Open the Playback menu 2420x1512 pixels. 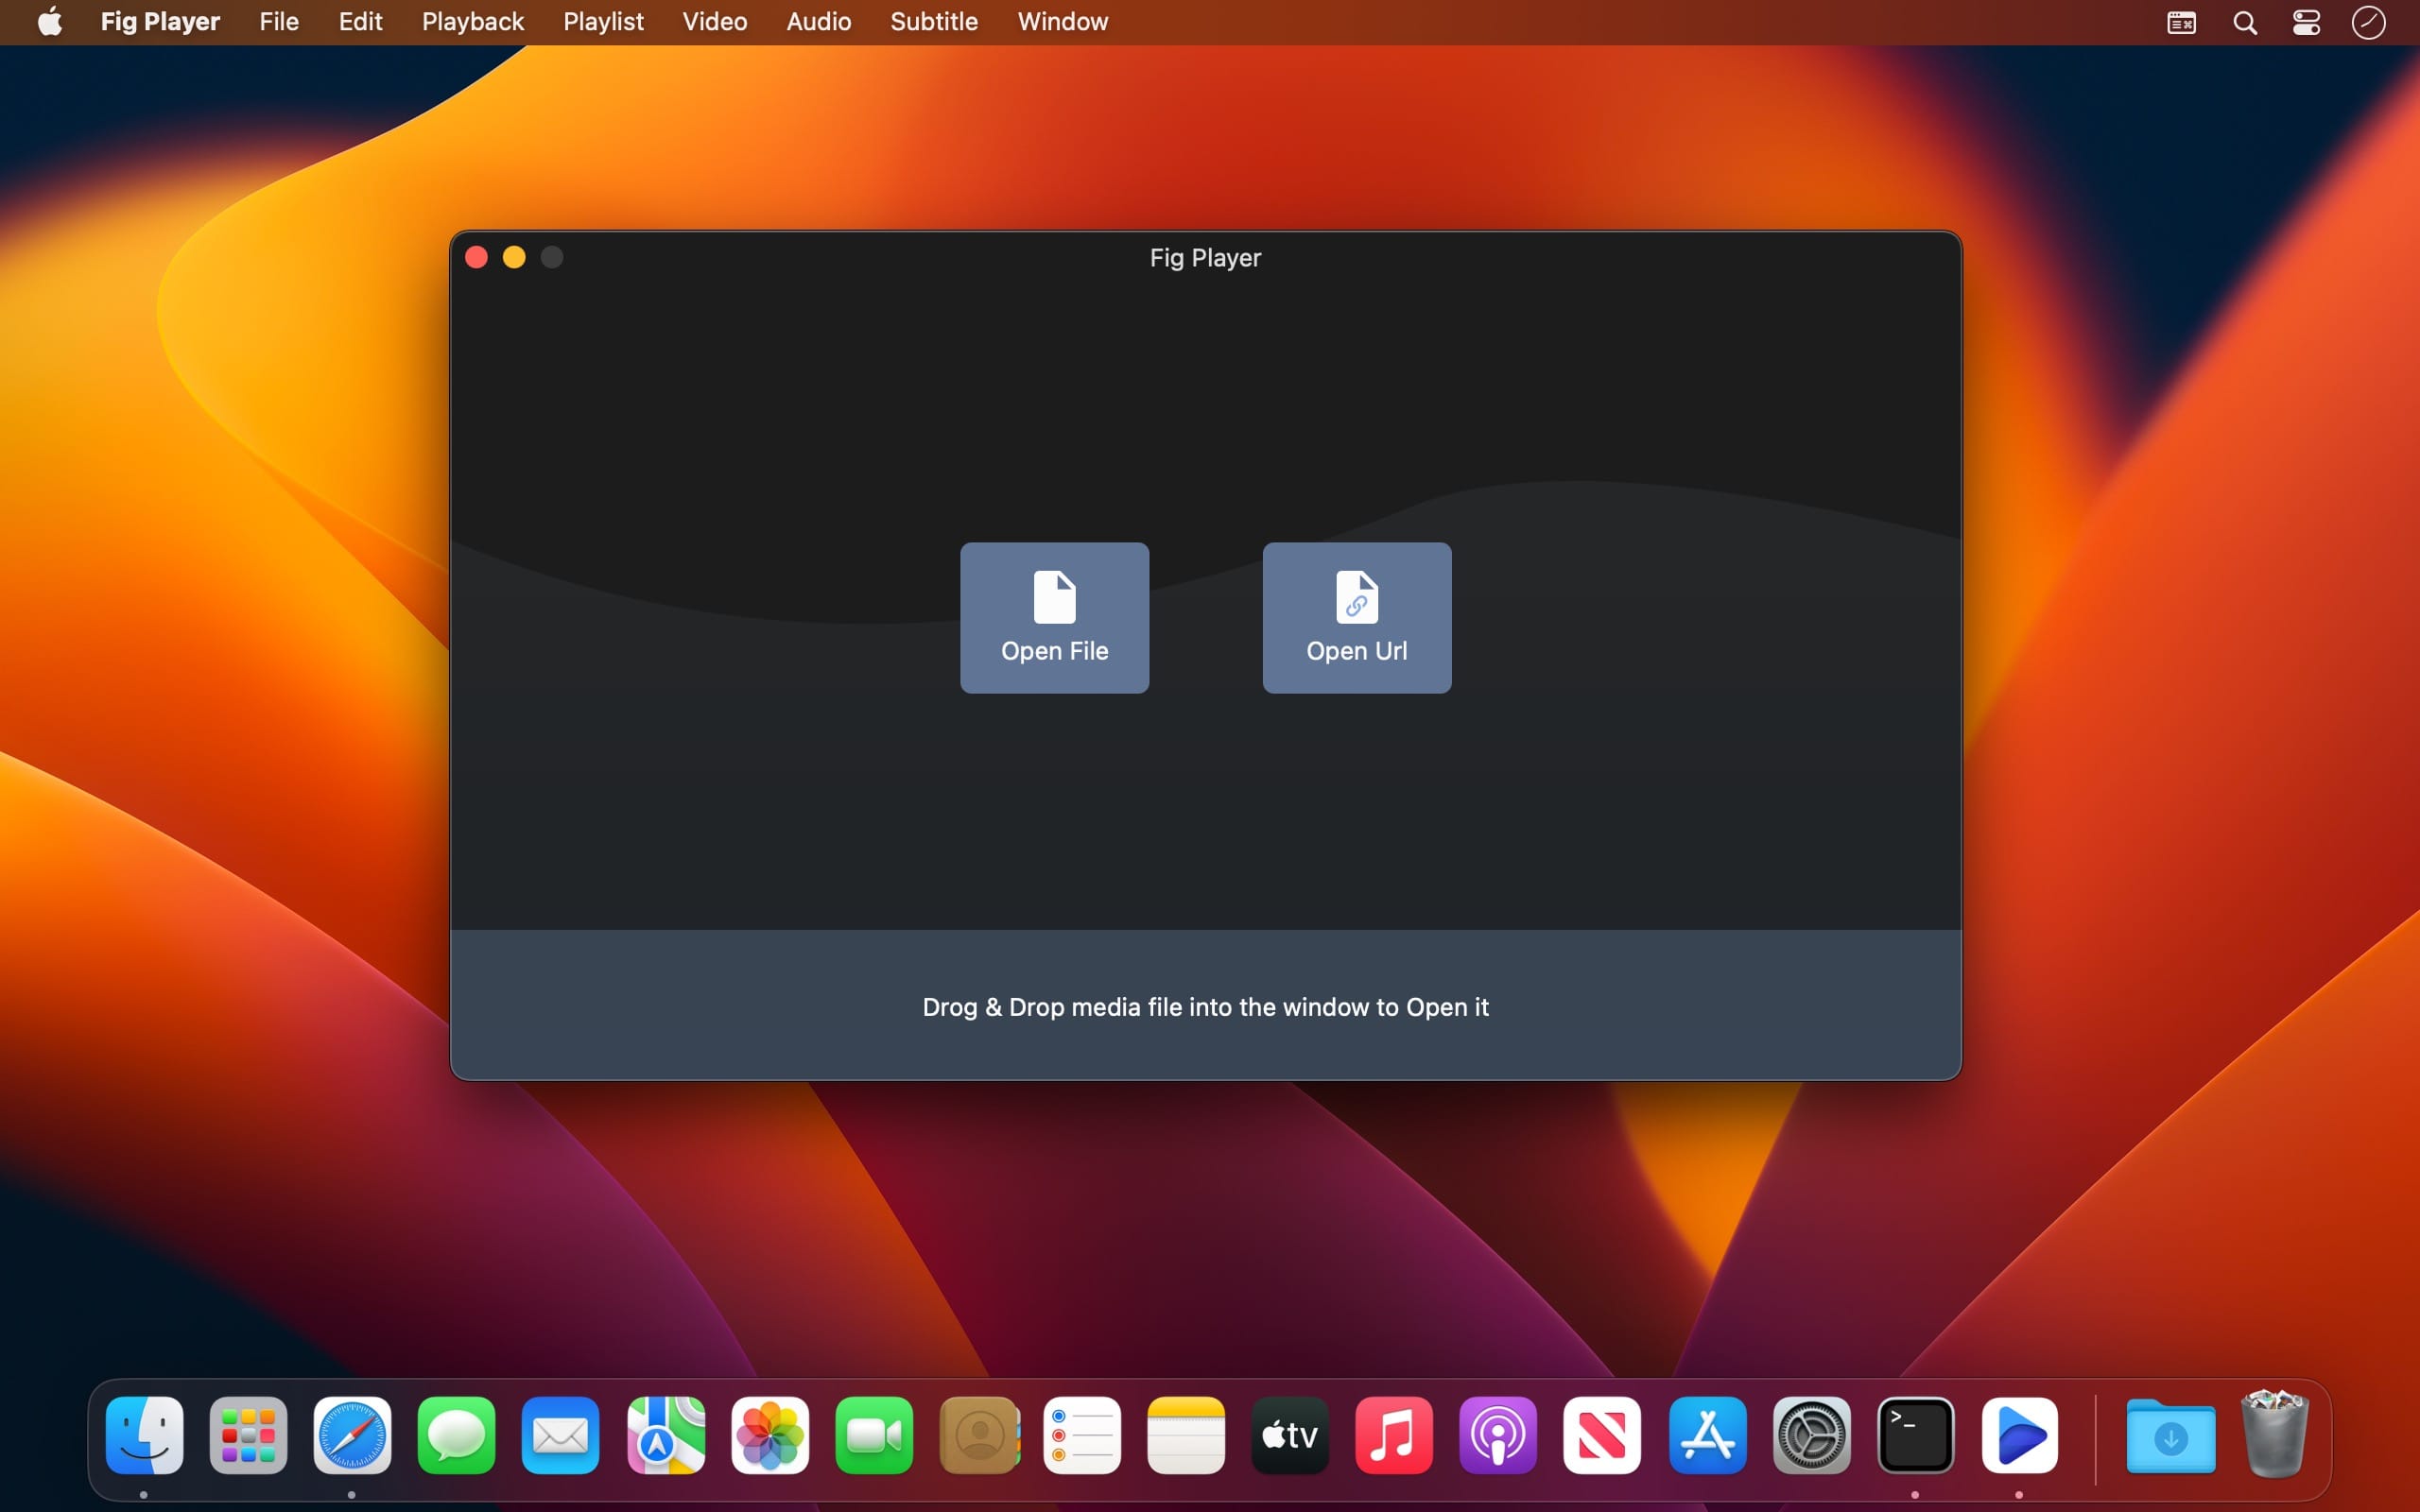(x=472, y=21)
